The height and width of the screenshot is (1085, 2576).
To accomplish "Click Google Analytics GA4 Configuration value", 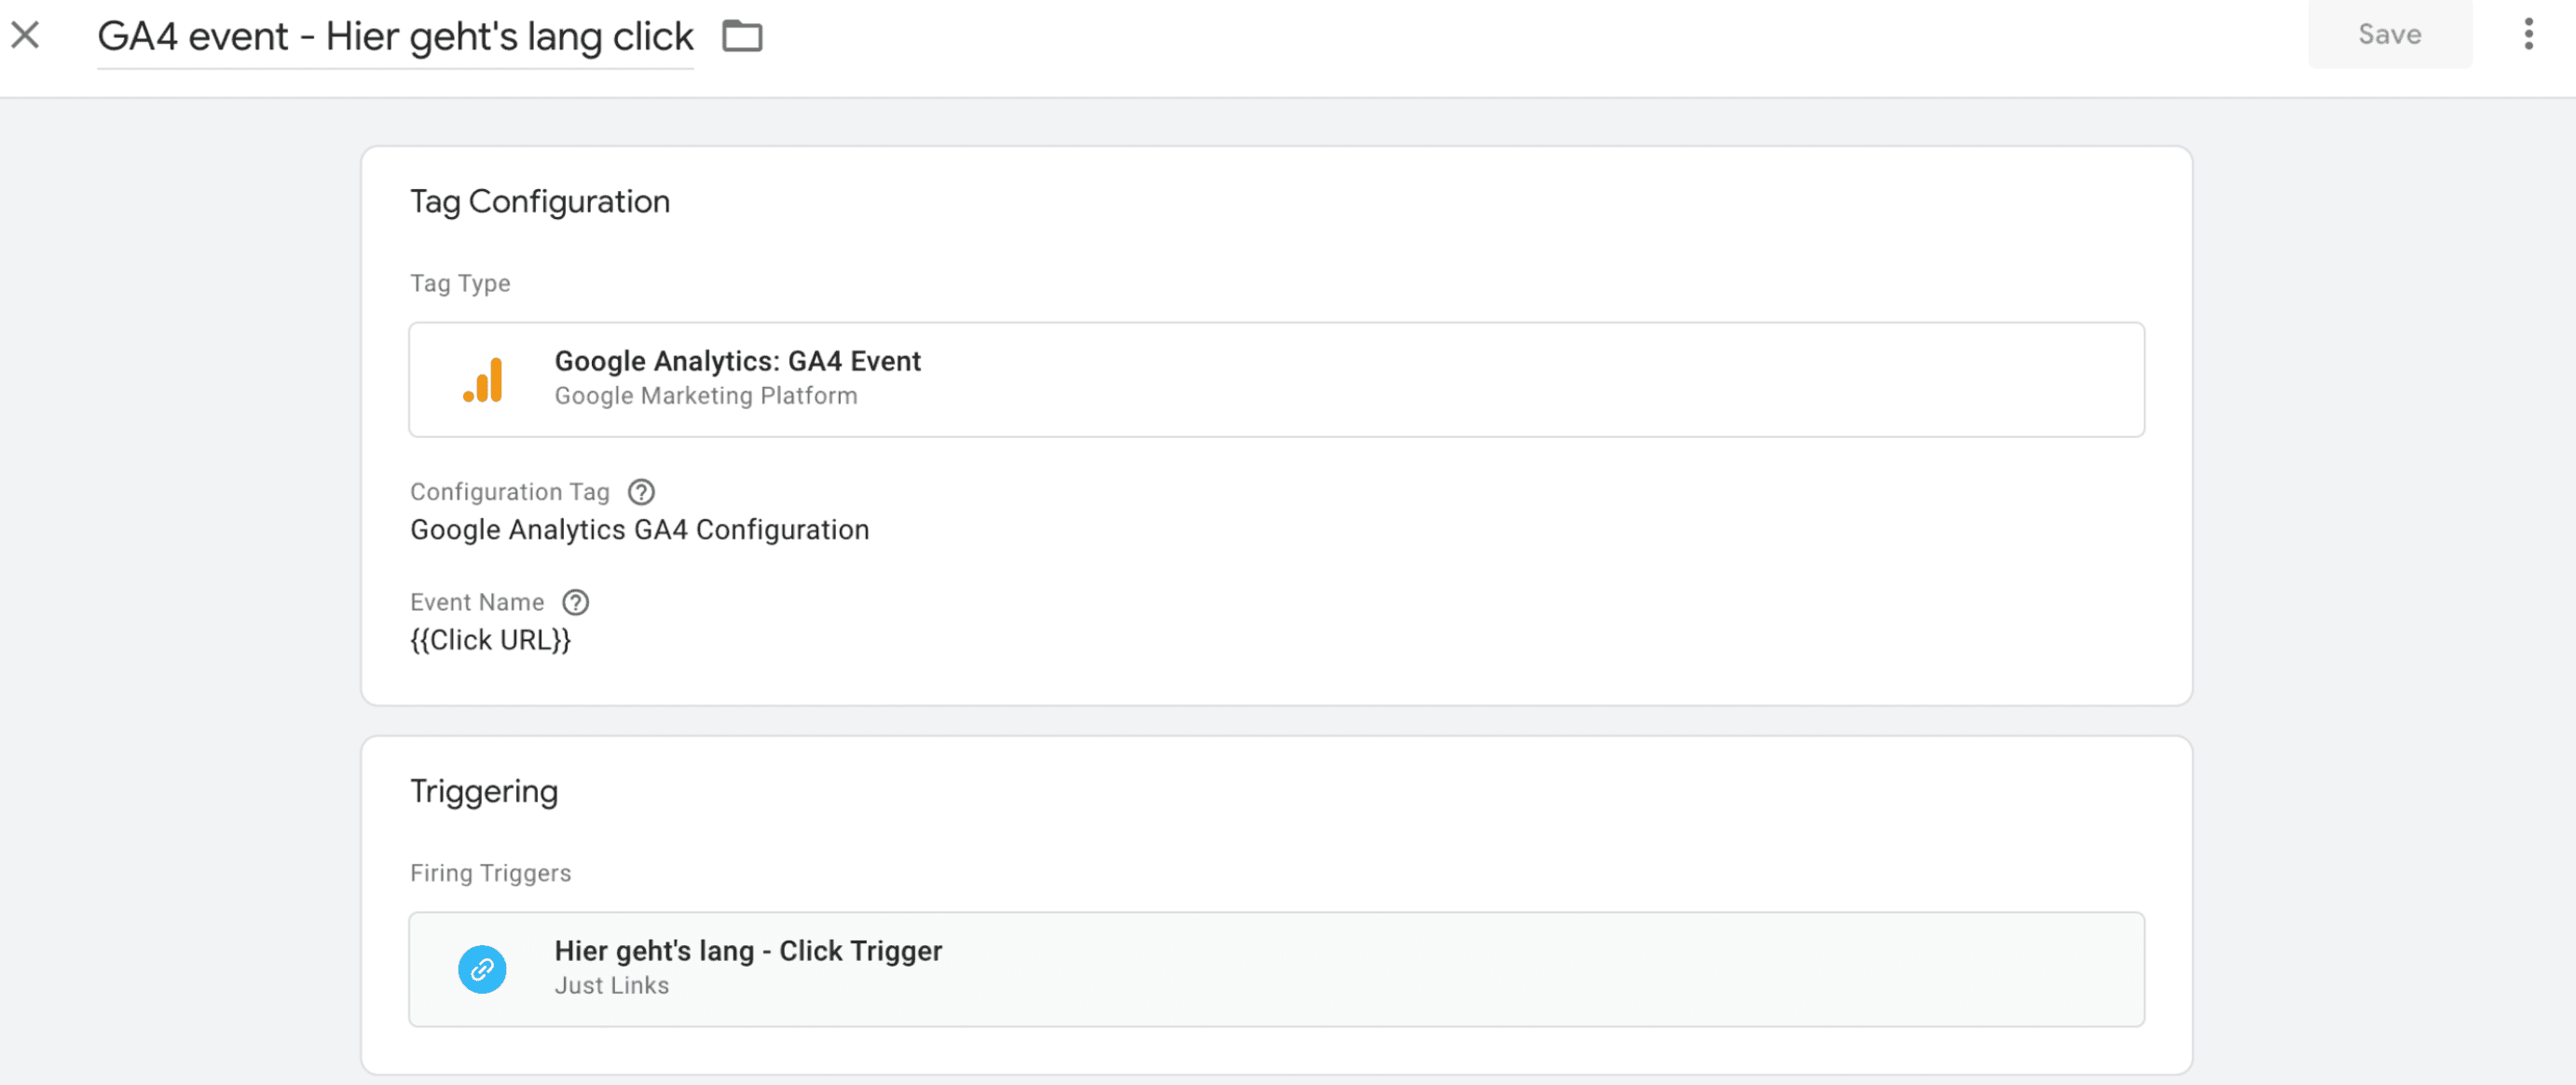I will pyautogui.click(x=640, y=530).
